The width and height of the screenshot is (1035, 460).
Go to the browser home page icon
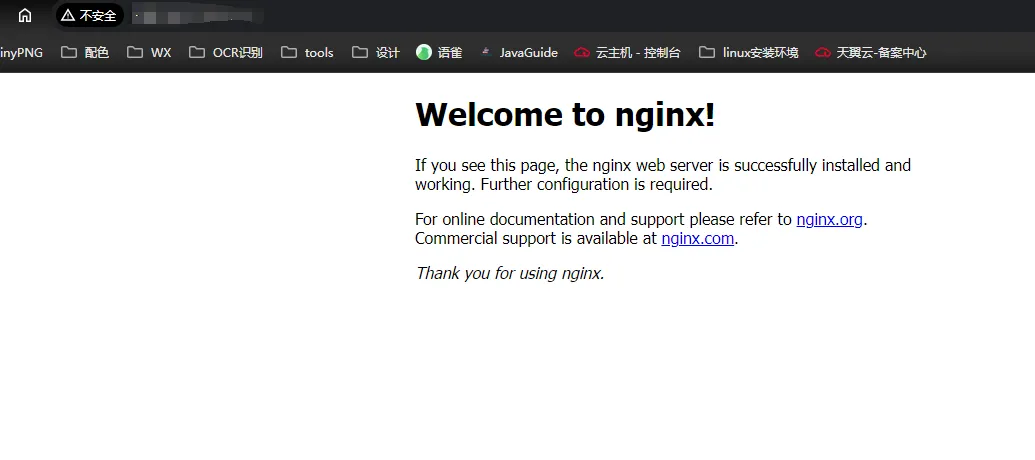[x=24, y=15]
